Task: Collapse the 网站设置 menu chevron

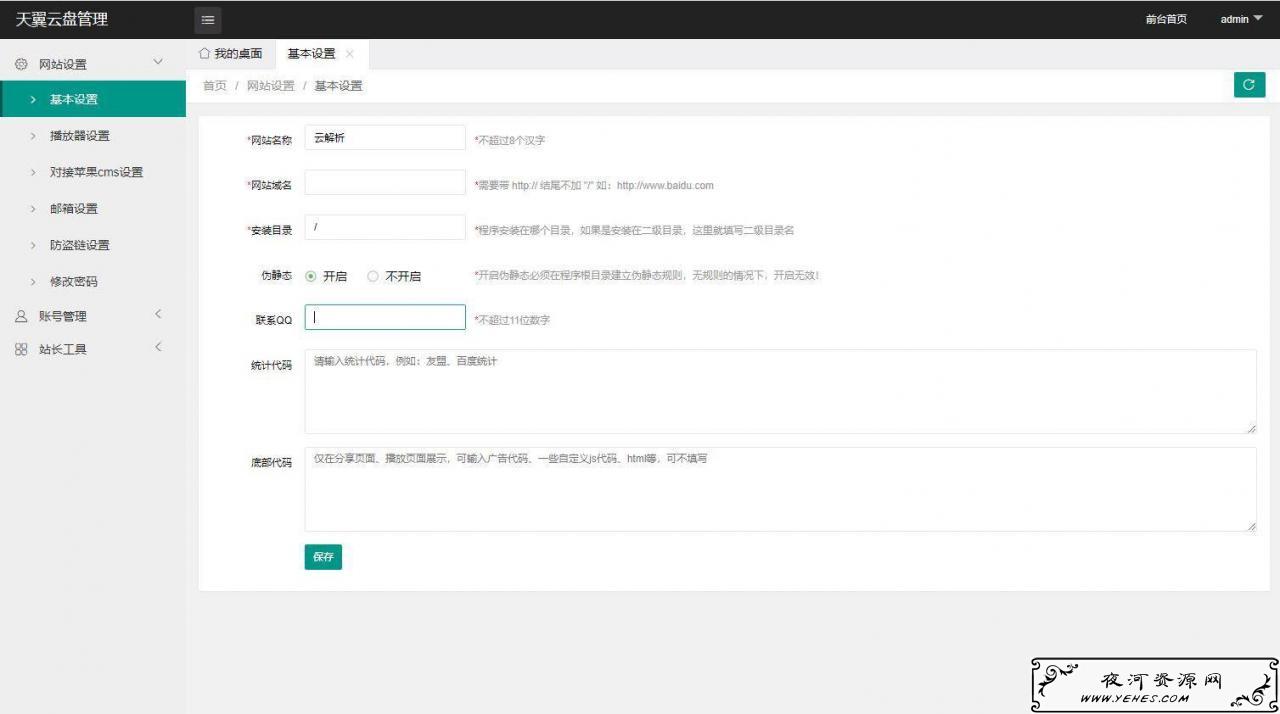Action: (158, 63)
